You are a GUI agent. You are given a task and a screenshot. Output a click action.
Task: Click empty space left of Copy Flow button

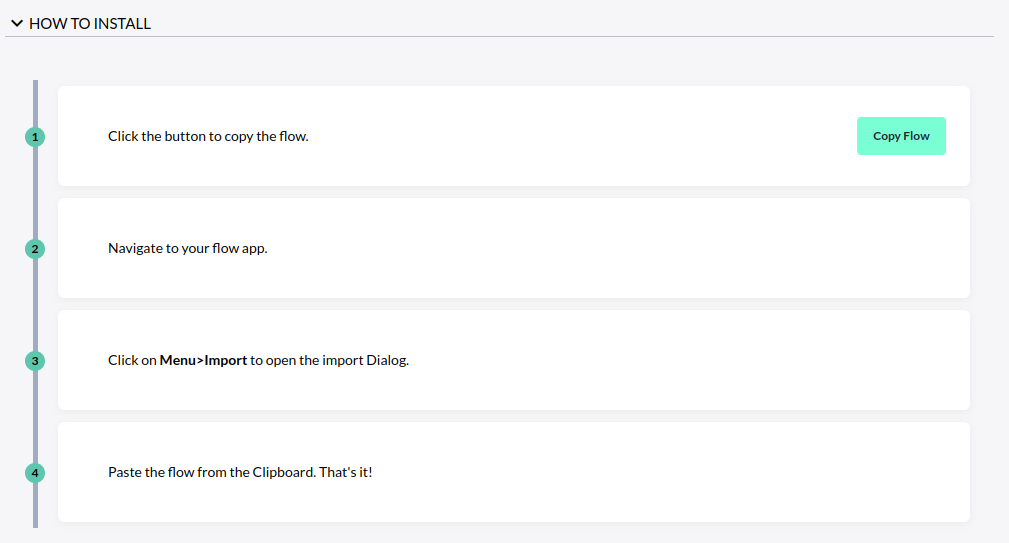600,136
